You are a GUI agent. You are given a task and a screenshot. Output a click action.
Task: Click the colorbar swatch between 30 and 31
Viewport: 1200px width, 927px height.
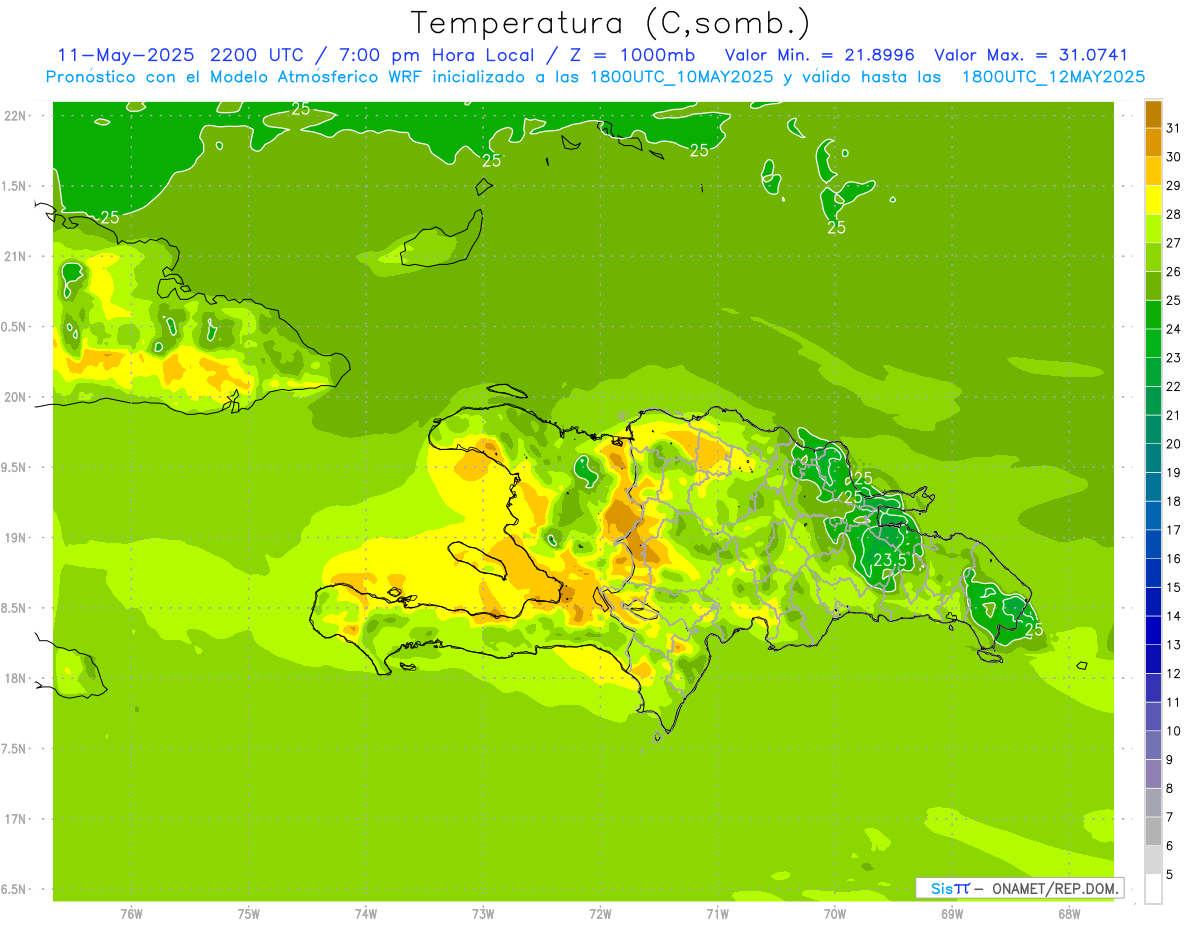[1153, 142]
